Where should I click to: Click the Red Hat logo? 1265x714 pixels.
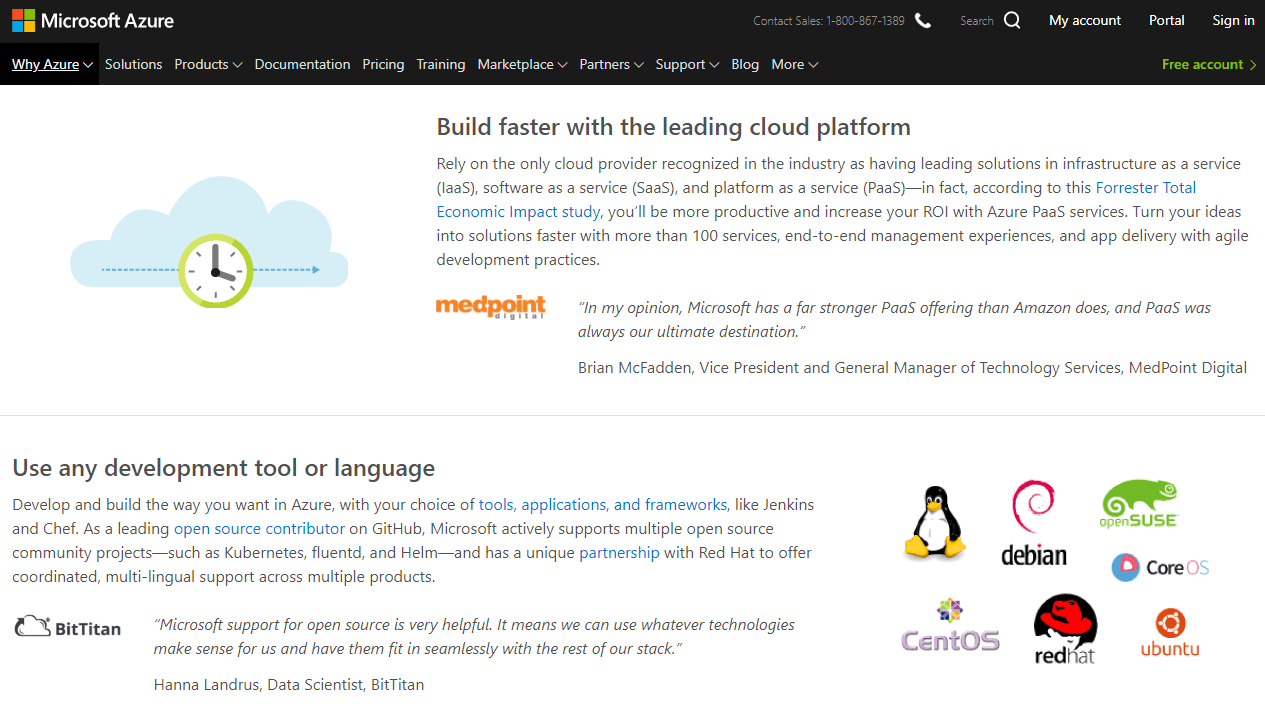click(1065, 629)
